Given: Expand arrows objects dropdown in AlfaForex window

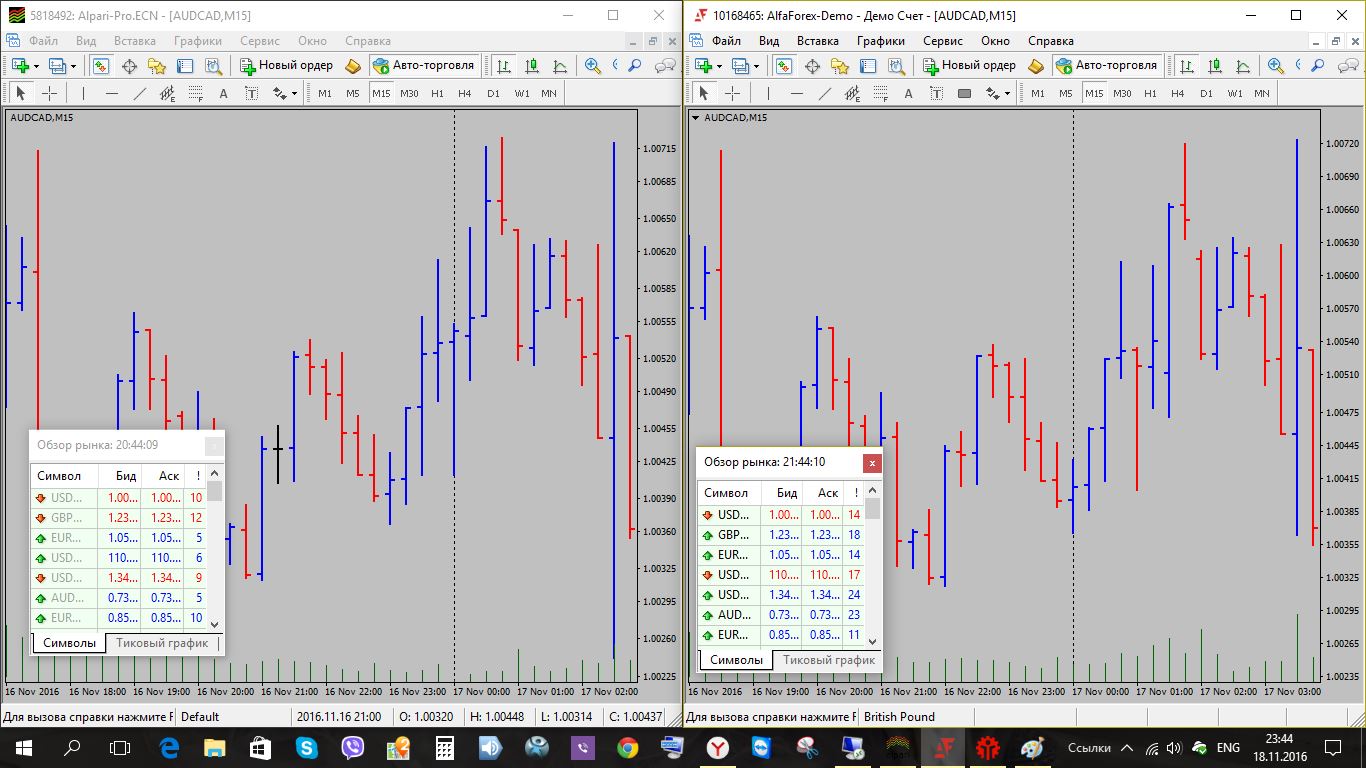Looking at the screenshot, I should coord(1008,93).
